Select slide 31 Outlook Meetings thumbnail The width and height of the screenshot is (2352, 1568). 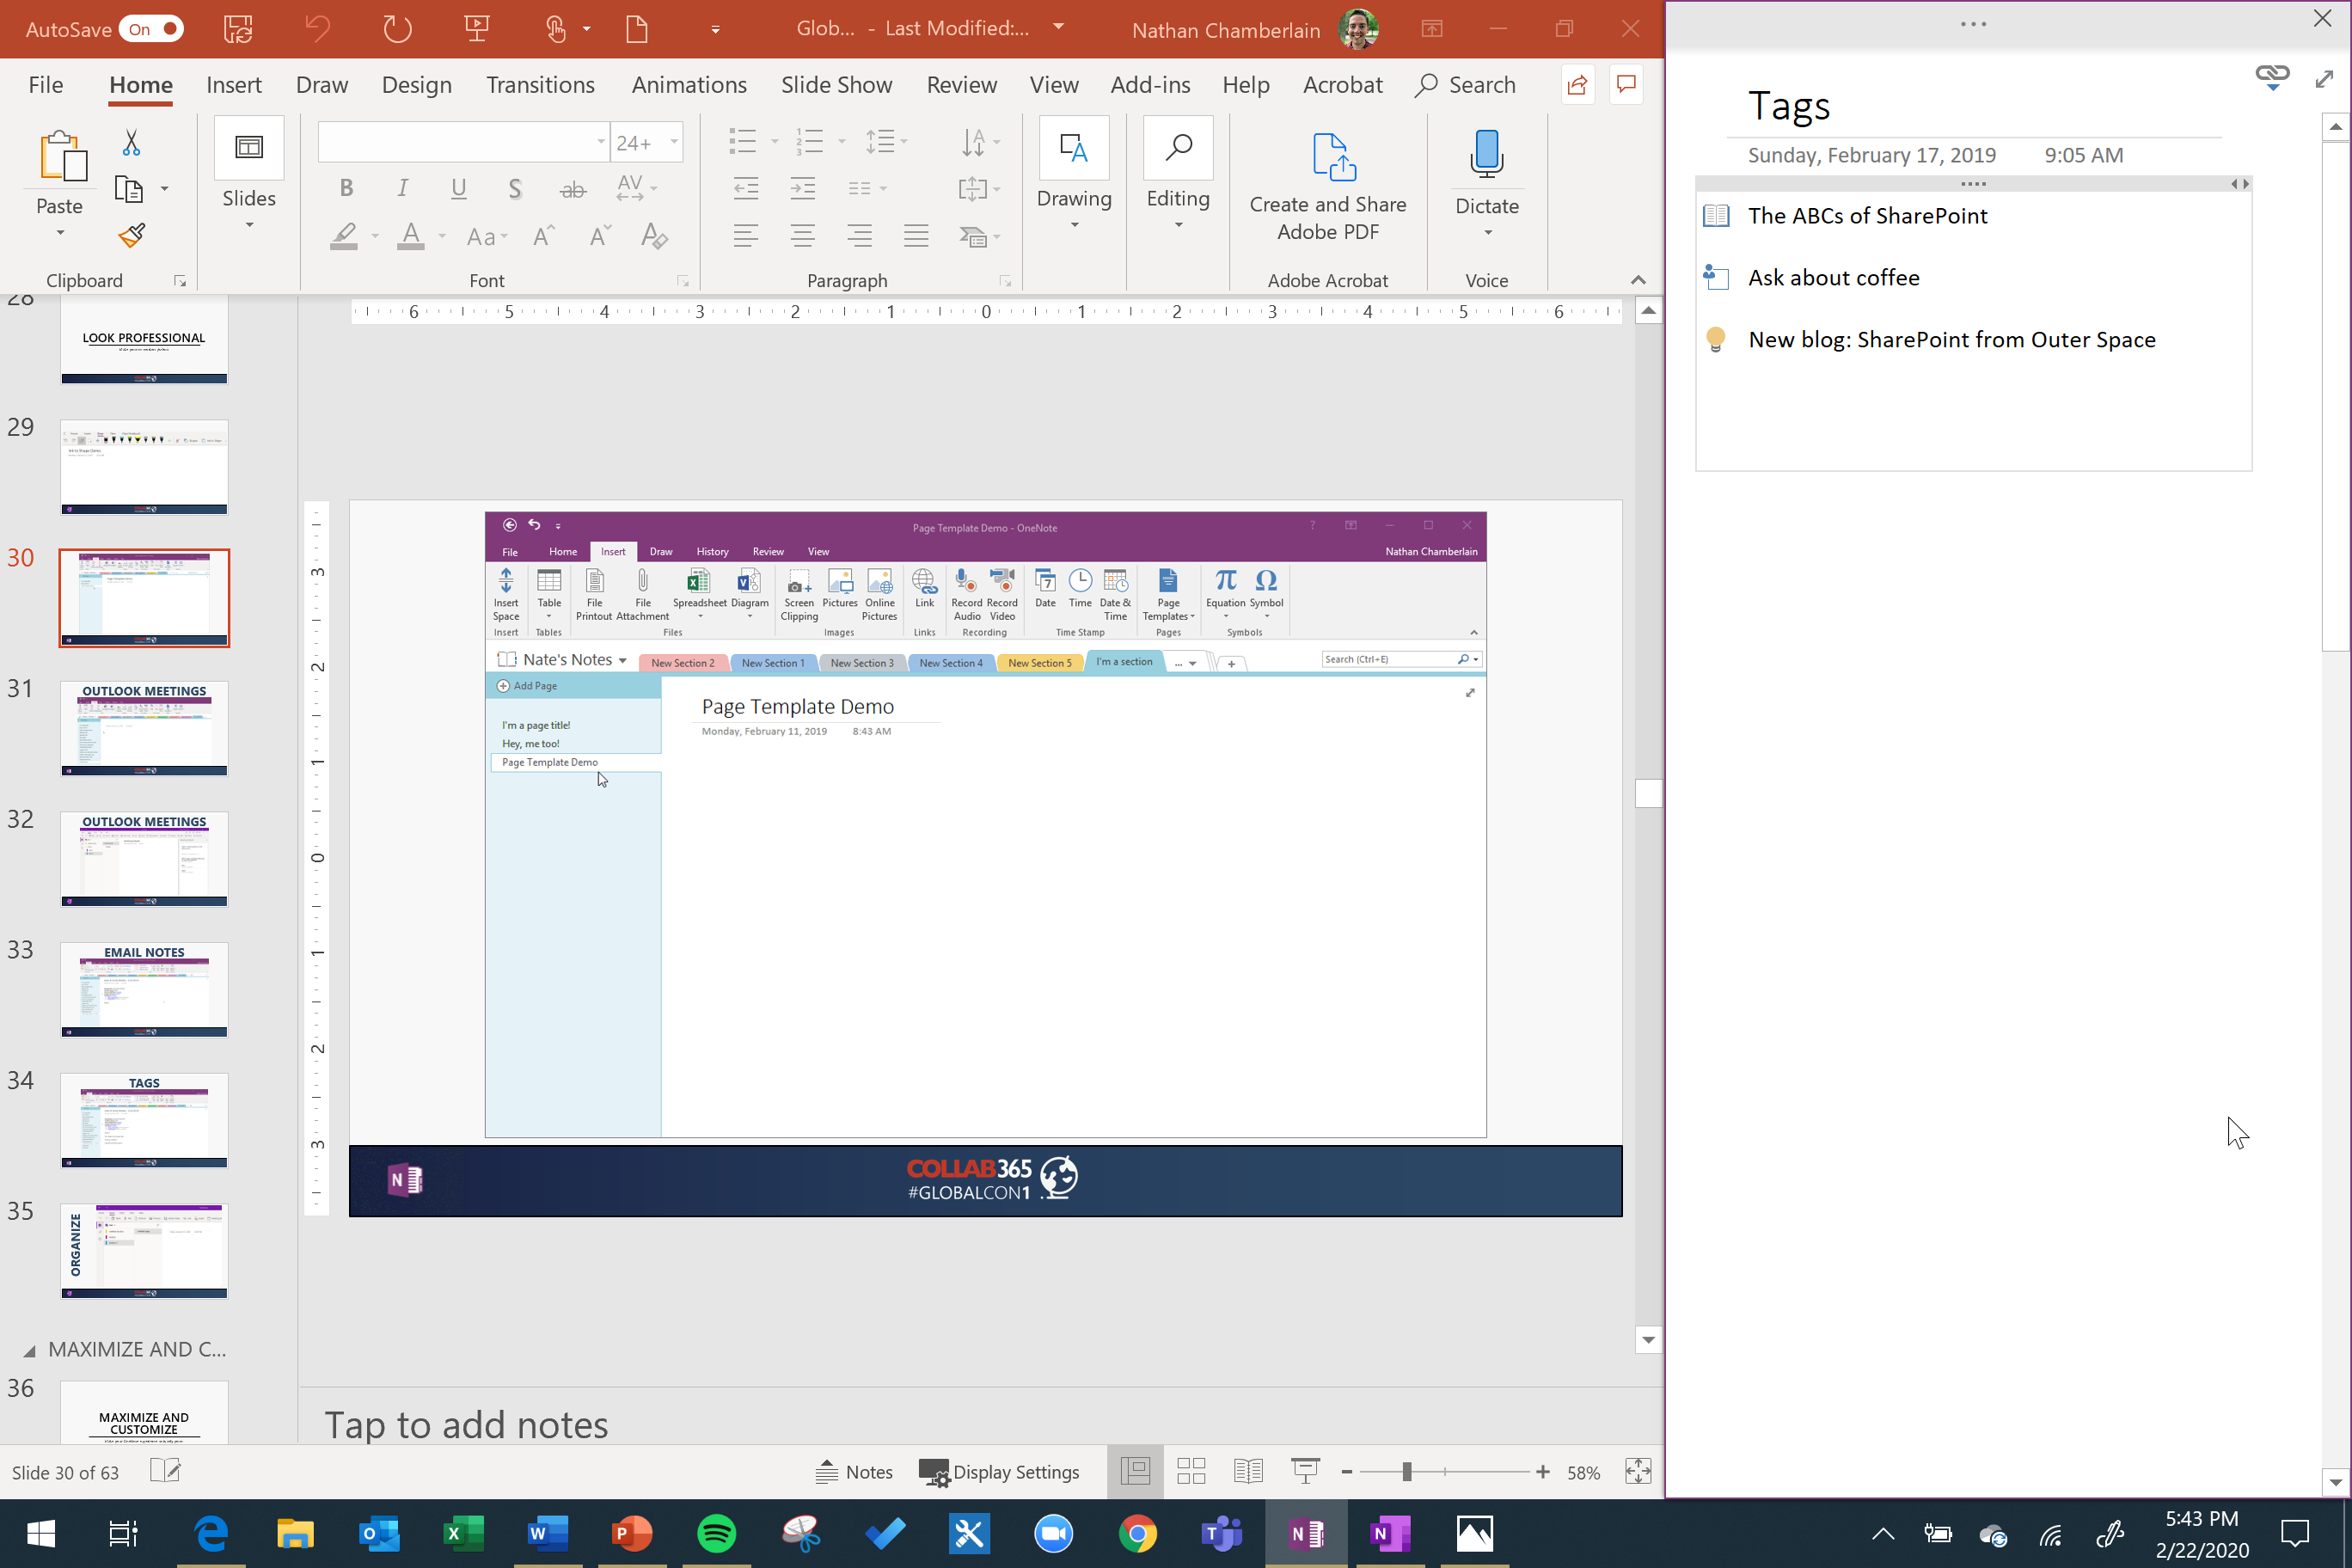(x=144, y=728)
